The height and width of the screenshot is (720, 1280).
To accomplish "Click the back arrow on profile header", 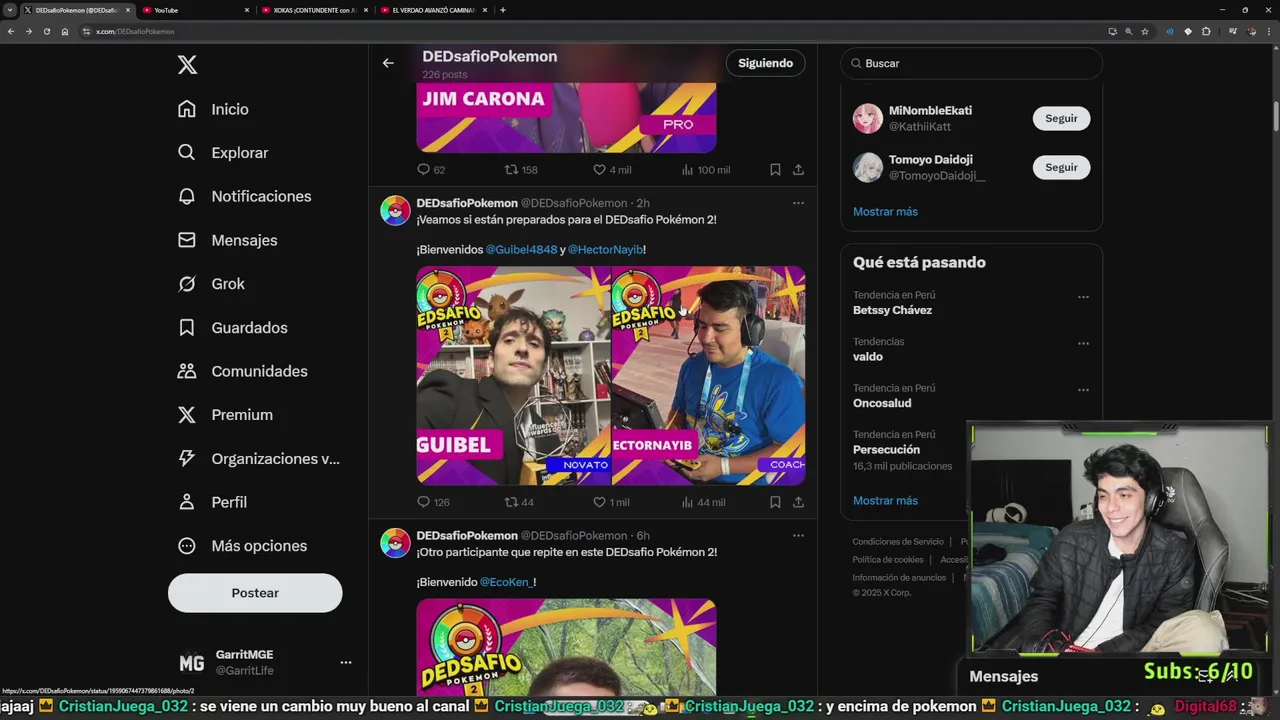I will click(388, 63).
